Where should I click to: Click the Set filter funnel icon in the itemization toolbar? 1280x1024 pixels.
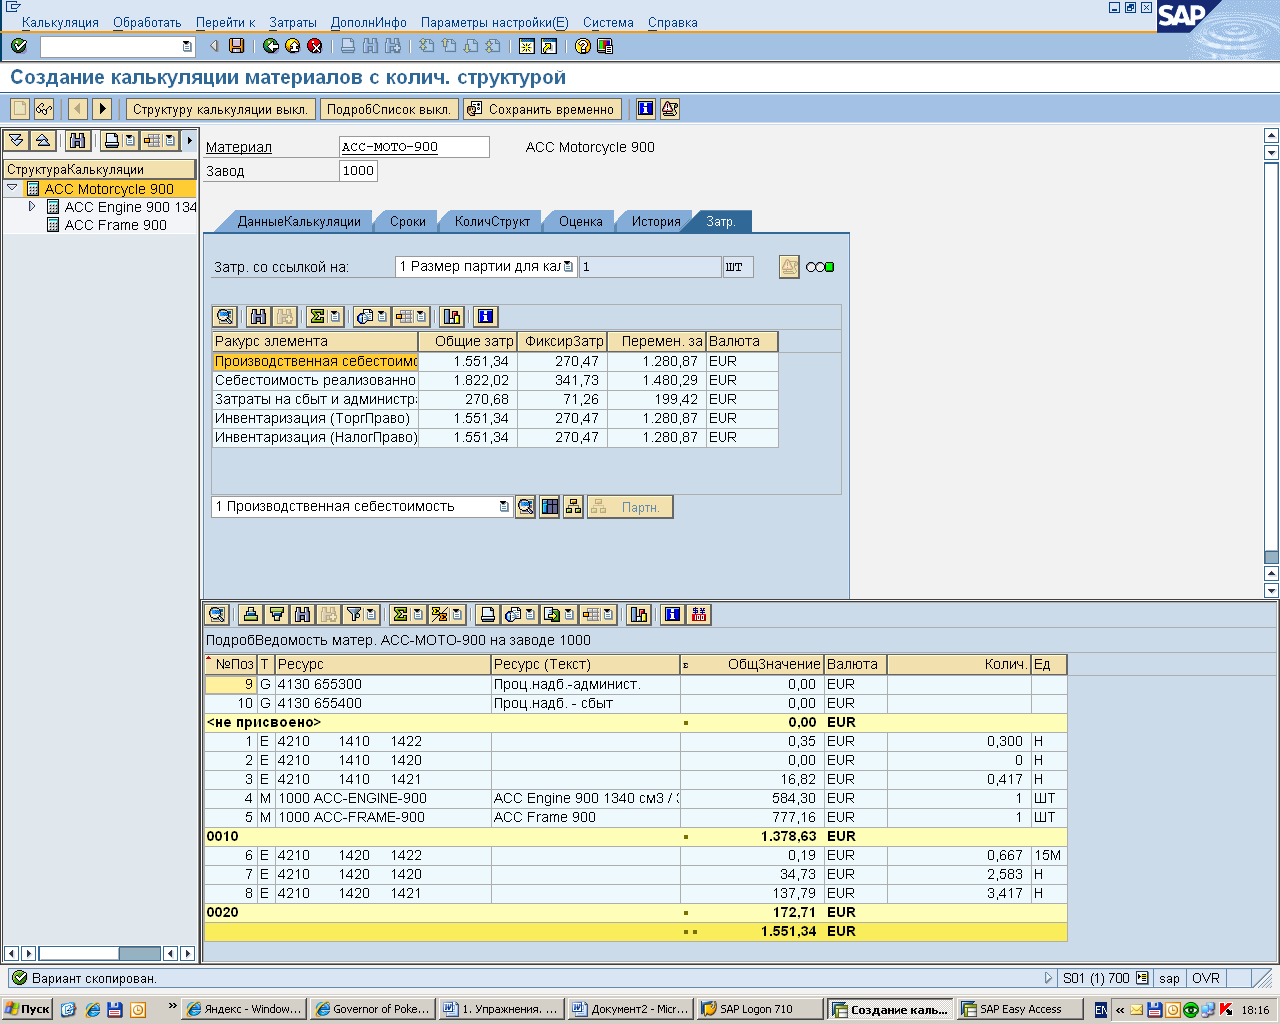[x=354, y=614]
